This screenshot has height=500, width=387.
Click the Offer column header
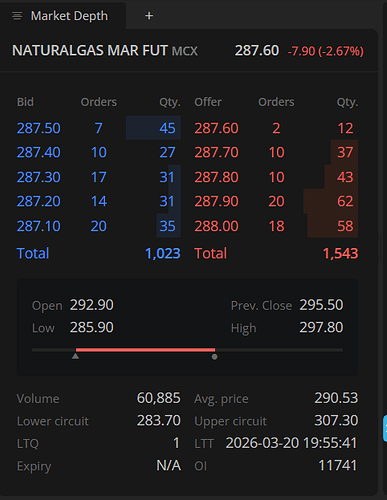point(208,102)
